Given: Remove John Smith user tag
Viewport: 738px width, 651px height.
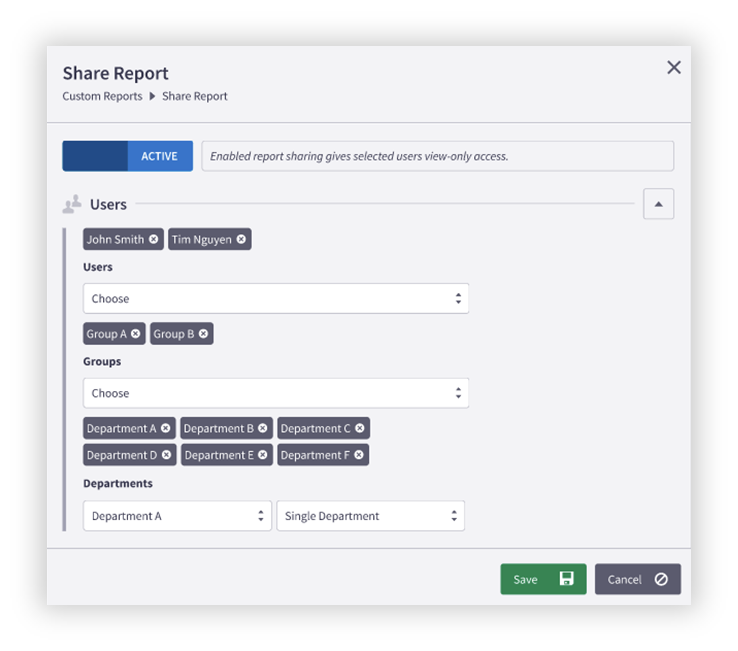Looking at the screenshot, I should (153, 240).
